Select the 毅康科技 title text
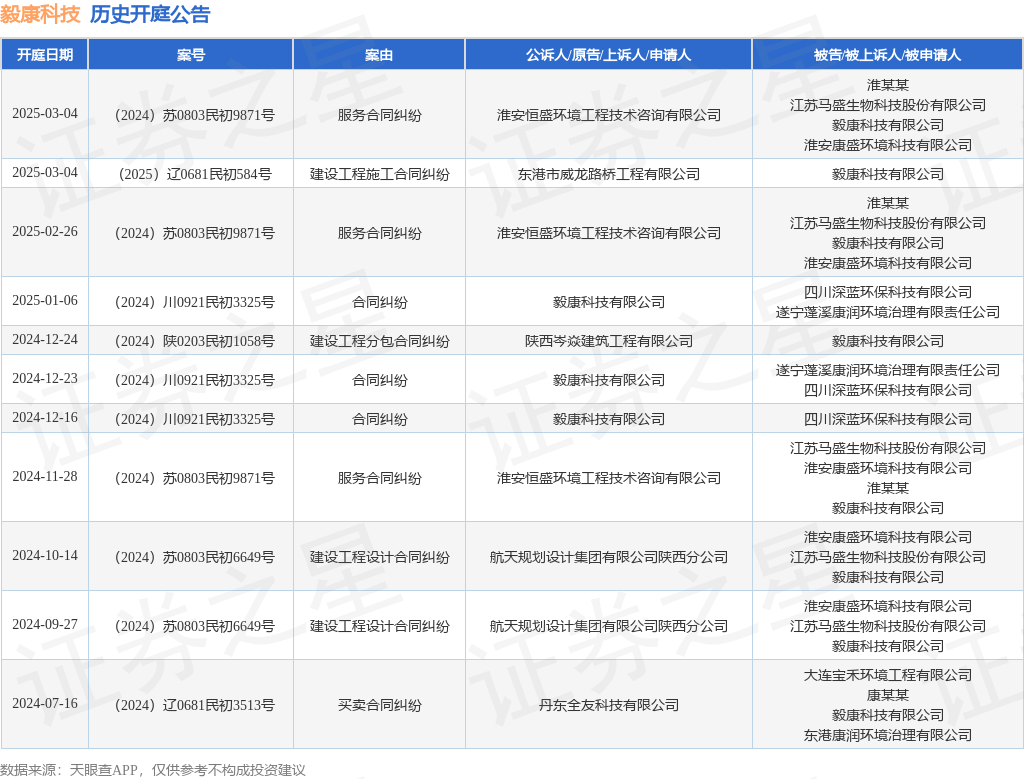 [x=40, y=14]
